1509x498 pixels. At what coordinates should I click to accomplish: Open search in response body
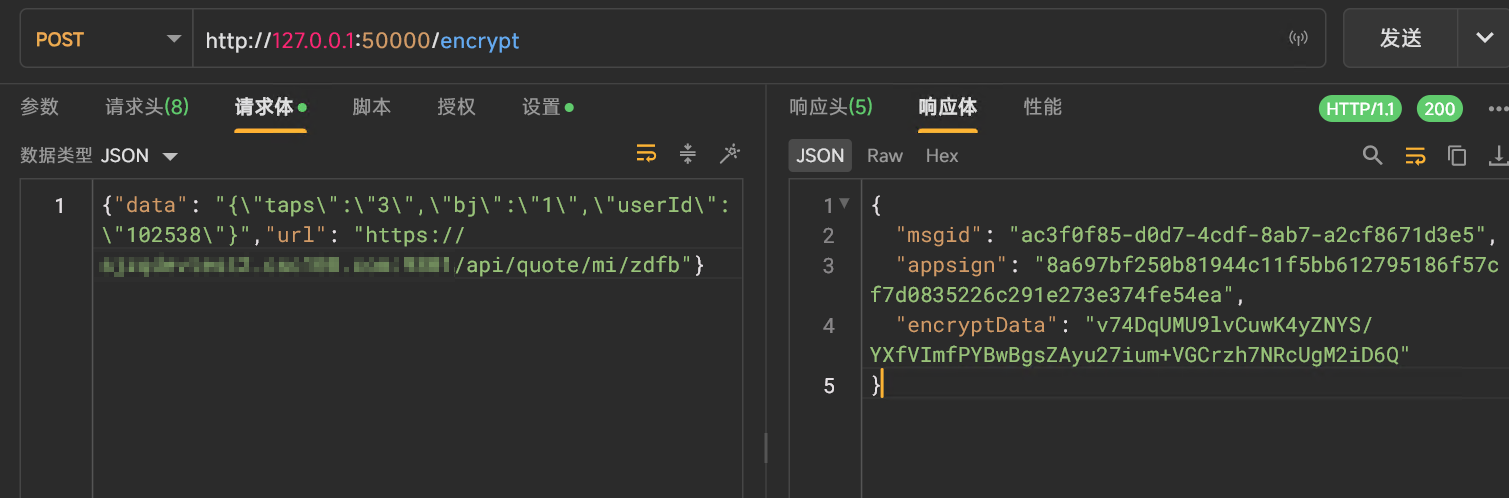(1373, 155)
